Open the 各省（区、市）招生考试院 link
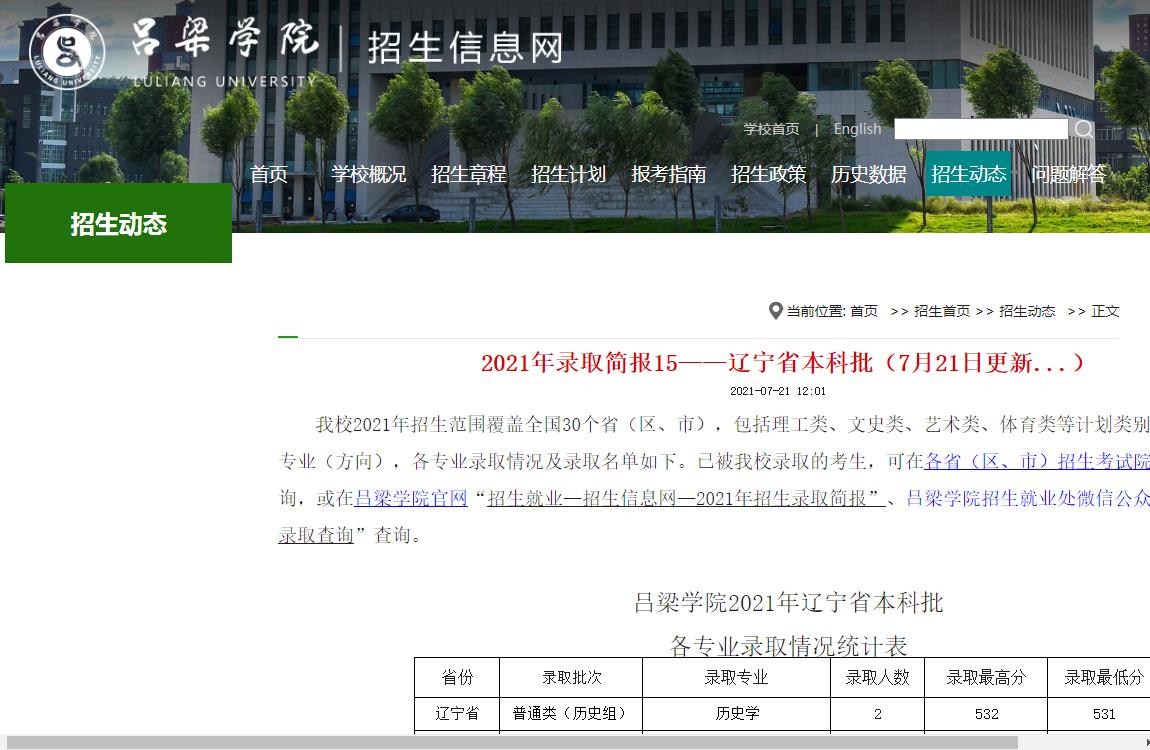 (x=1036, y=461)
